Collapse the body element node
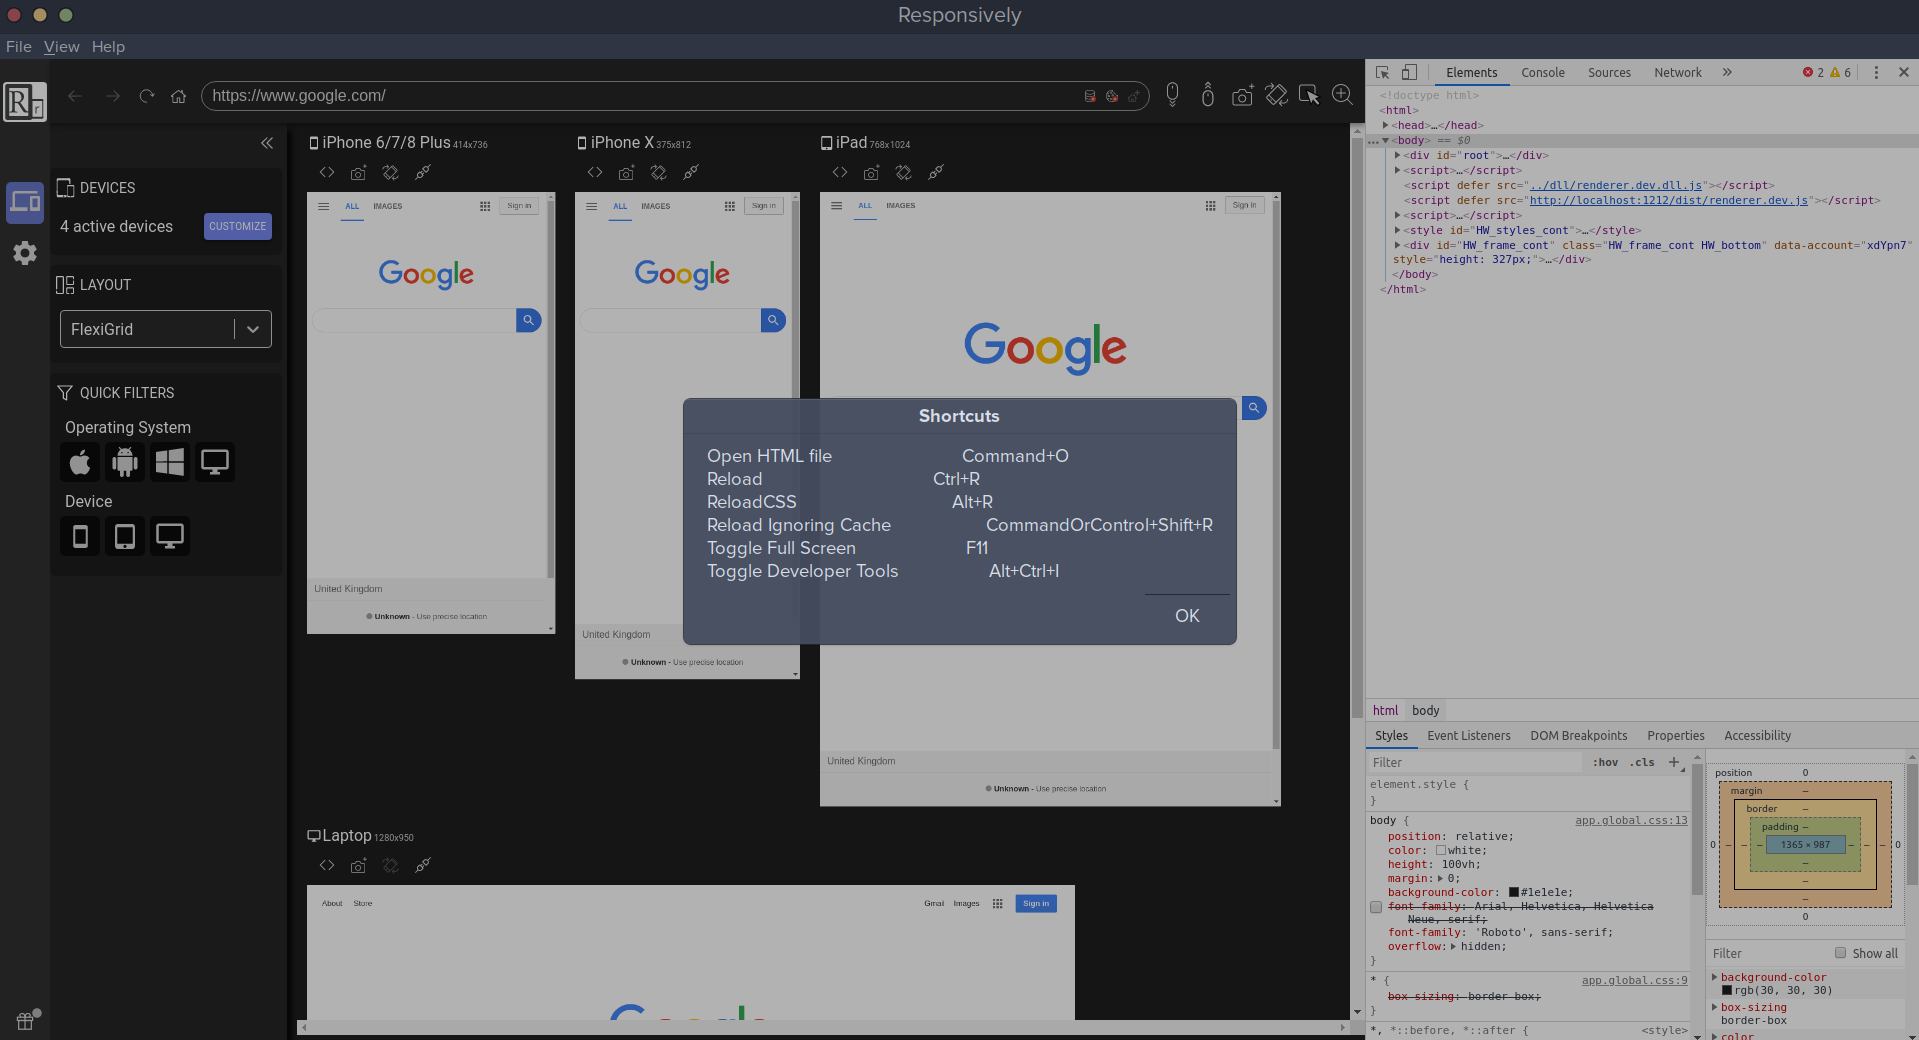Image resolution: width=1919 pixels, height=1040 pixels. point(1386,141)
